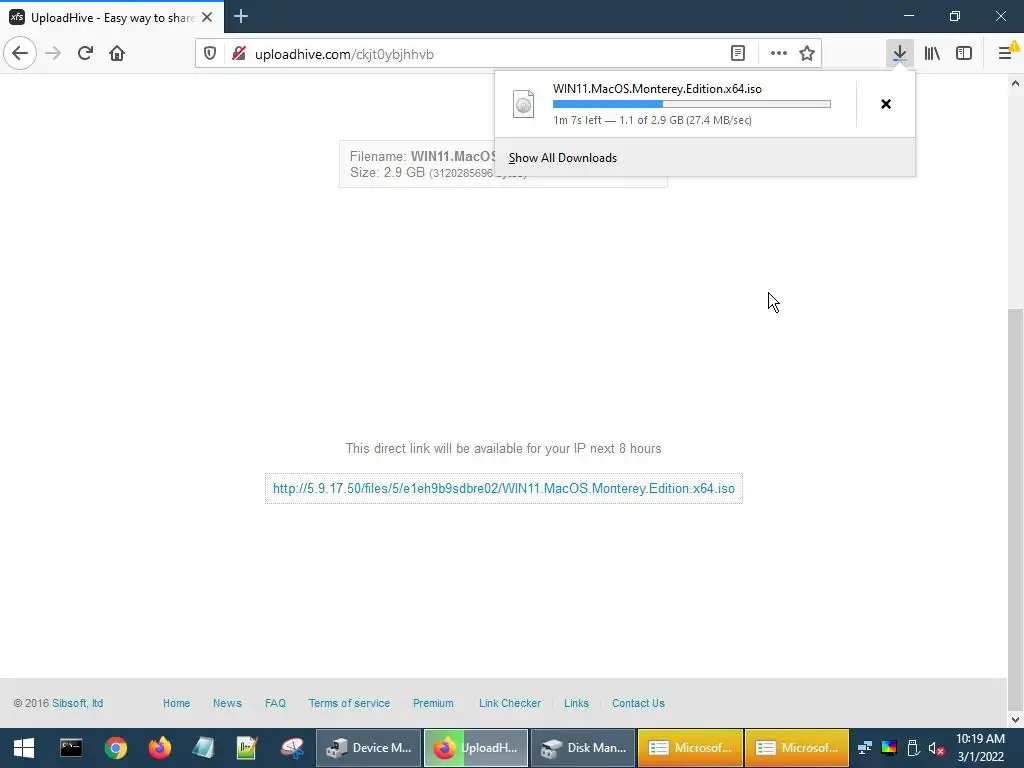The width and height of the screenshot is (1024, 768).
Task: Launch Chrome from the taskbar
Action: tap(116, 748)
